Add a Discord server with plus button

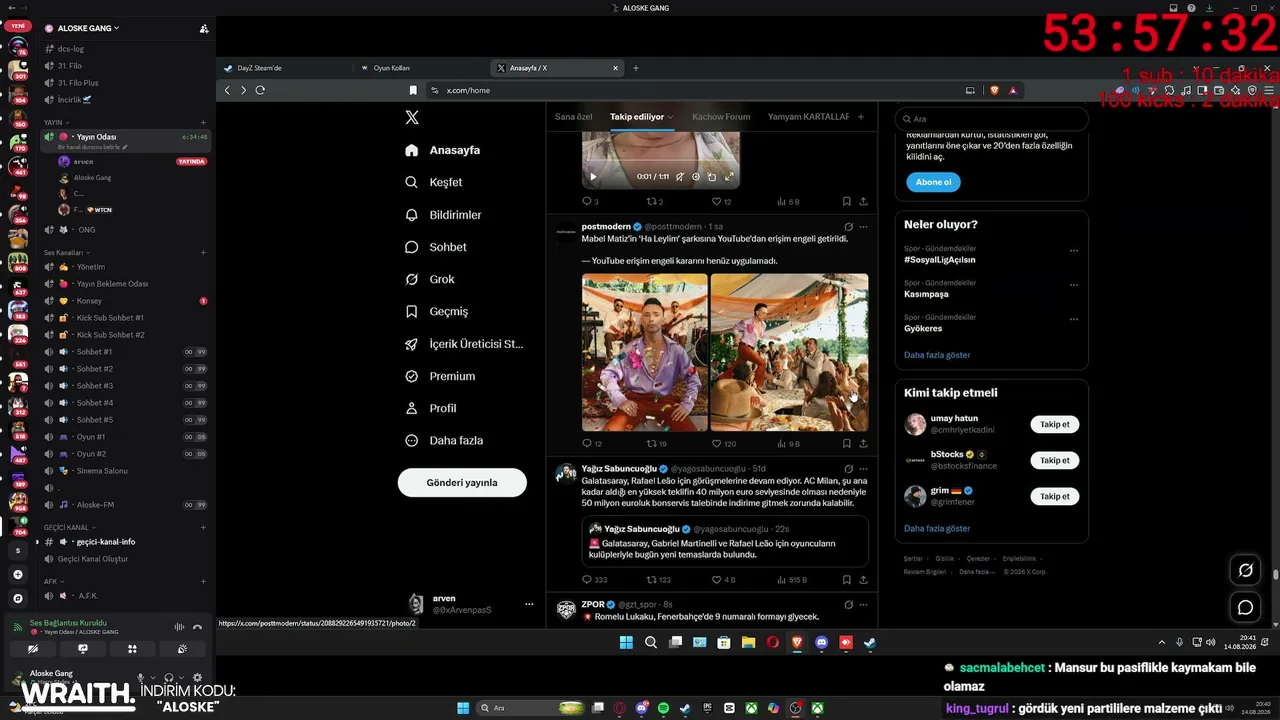pos(17,575)
